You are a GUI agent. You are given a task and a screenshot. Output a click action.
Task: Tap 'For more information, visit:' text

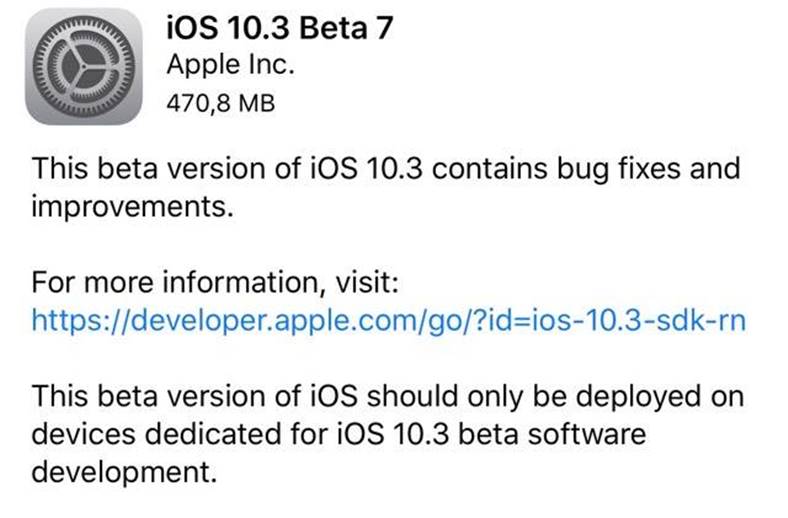[215, 282]
